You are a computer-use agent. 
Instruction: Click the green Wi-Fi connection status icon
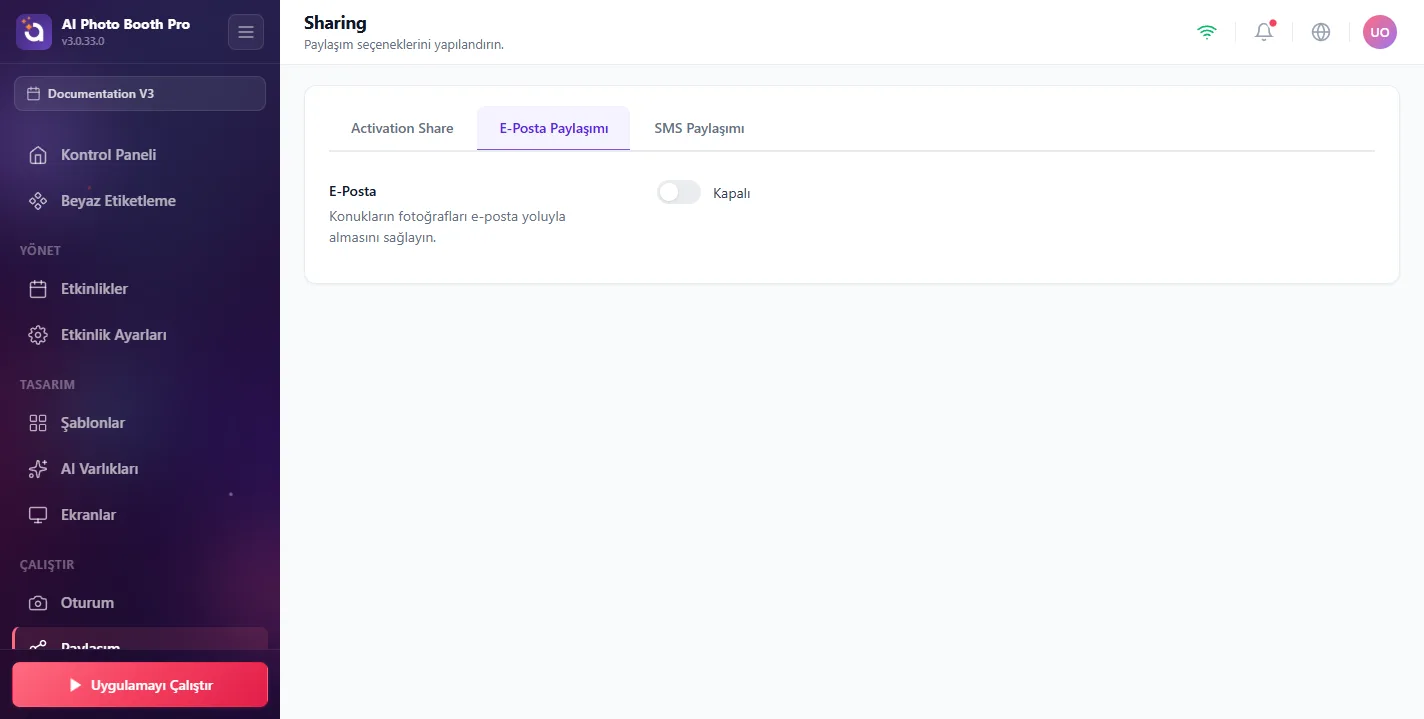click(1207, 32)
